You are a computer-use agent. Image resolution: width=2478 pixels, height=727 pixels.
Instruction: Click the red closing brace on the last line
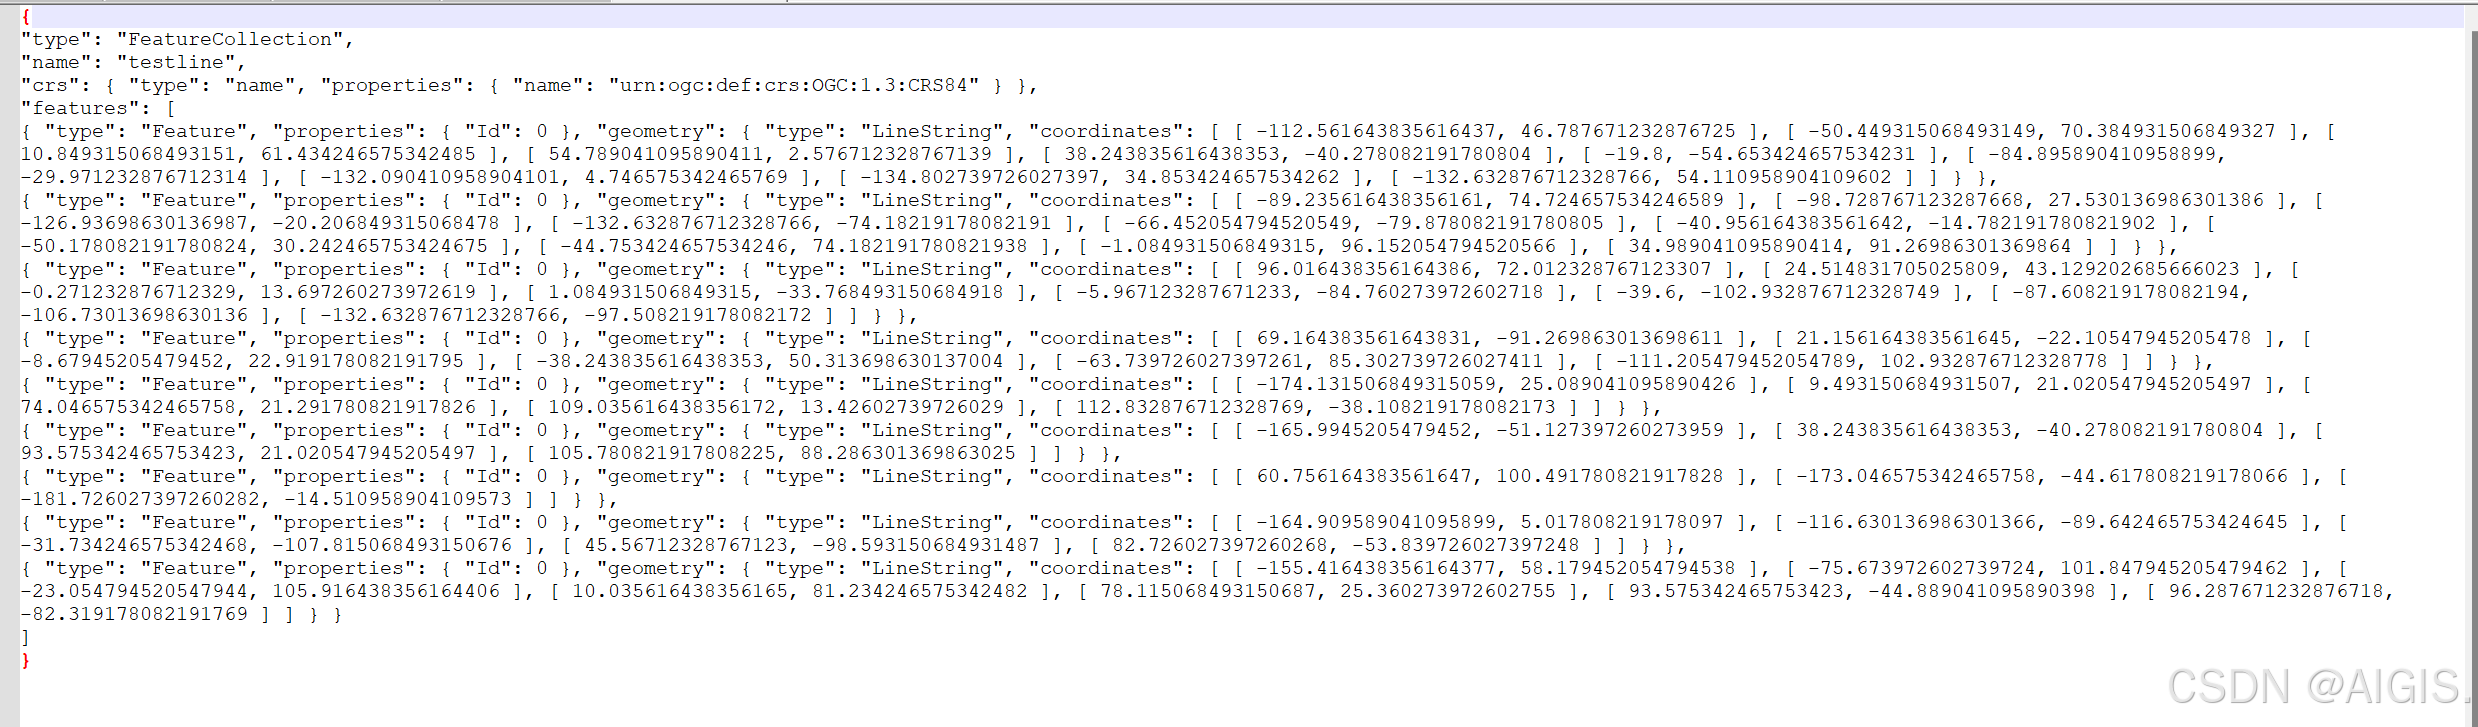(26, 660)
